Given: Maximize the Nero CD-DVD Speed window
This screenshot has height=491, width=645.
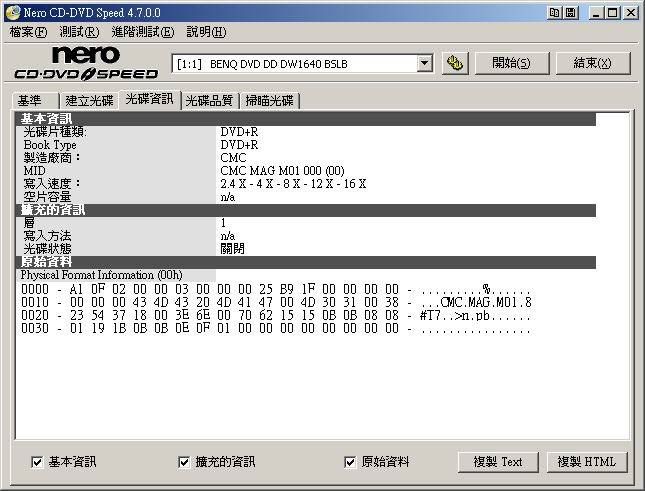Looking at the screenshot, I should [613, 13].
